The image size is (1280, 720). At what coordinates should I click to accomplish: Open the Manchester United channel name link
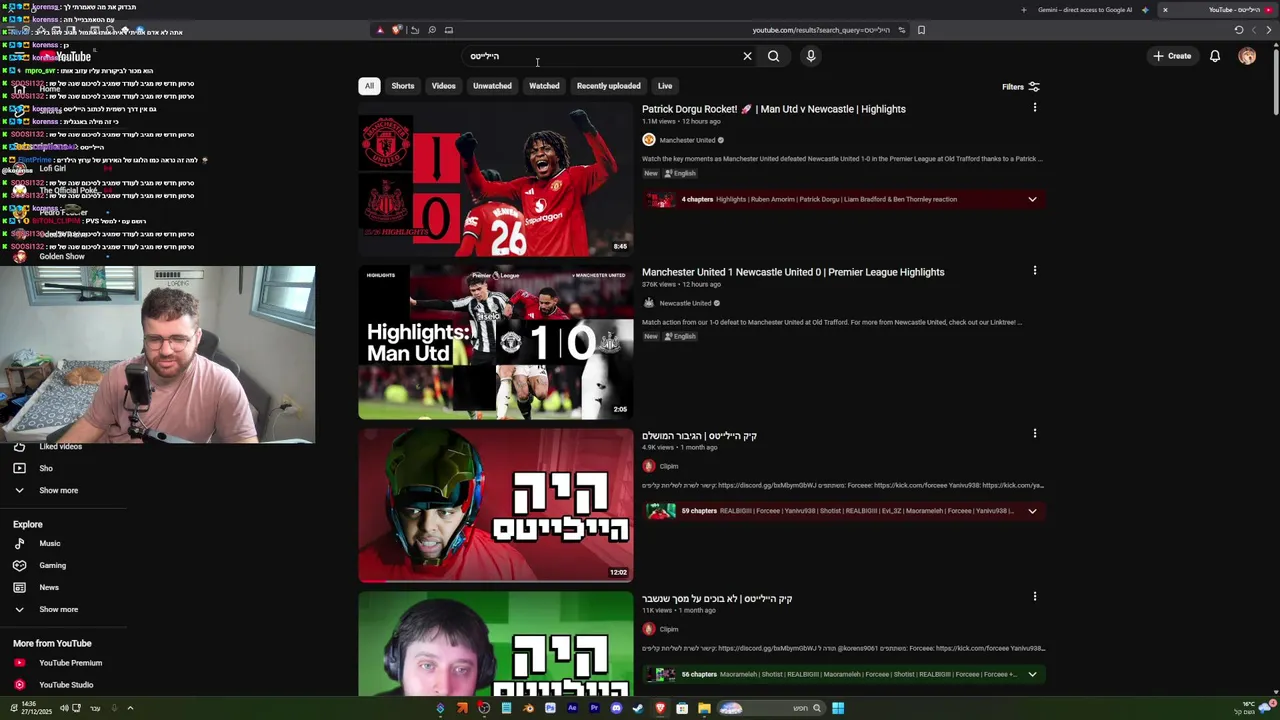click(687, 140)
